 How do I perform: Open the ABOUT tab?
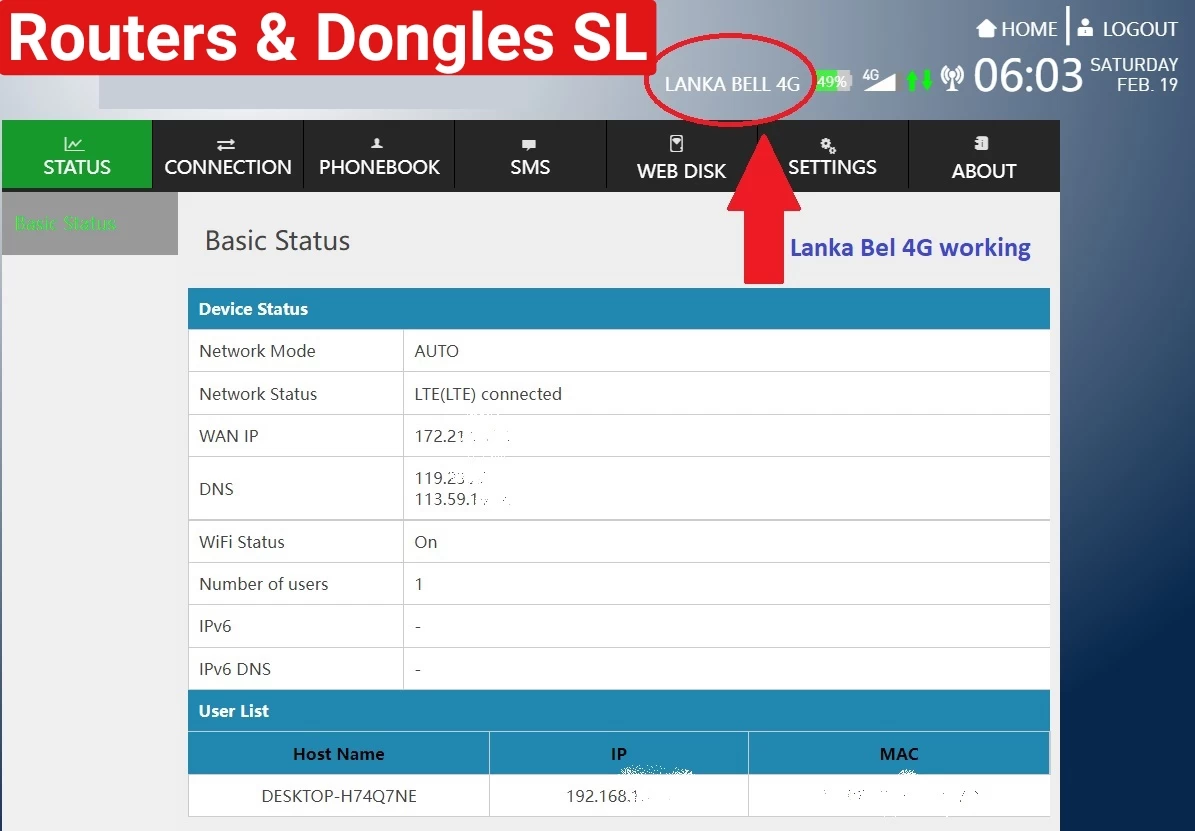coord(984,155)
